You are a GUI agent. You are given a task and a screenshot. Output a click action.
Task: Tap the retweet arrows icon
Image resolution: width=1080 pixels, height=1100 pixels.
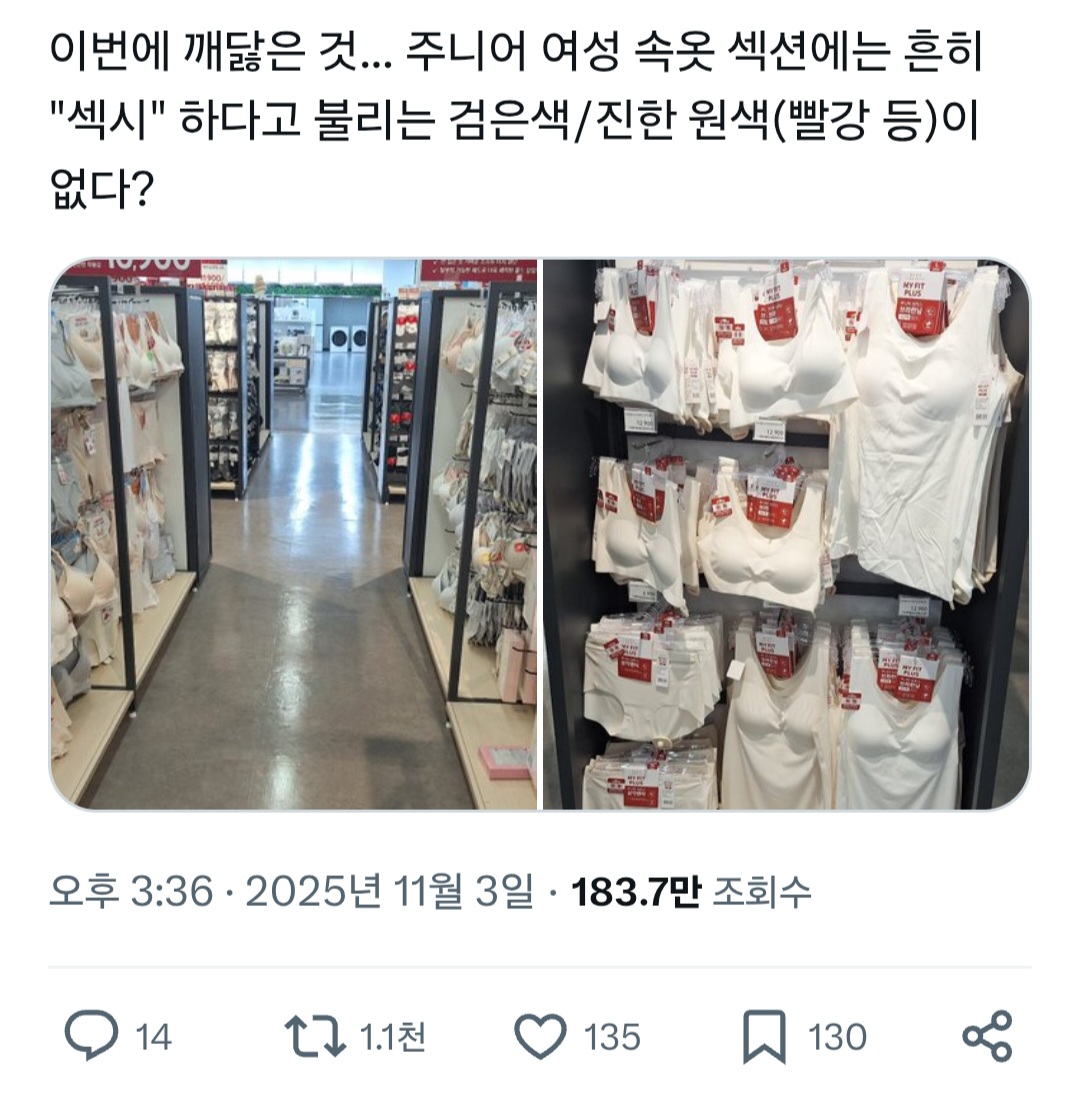click(x=314, y=1036)
